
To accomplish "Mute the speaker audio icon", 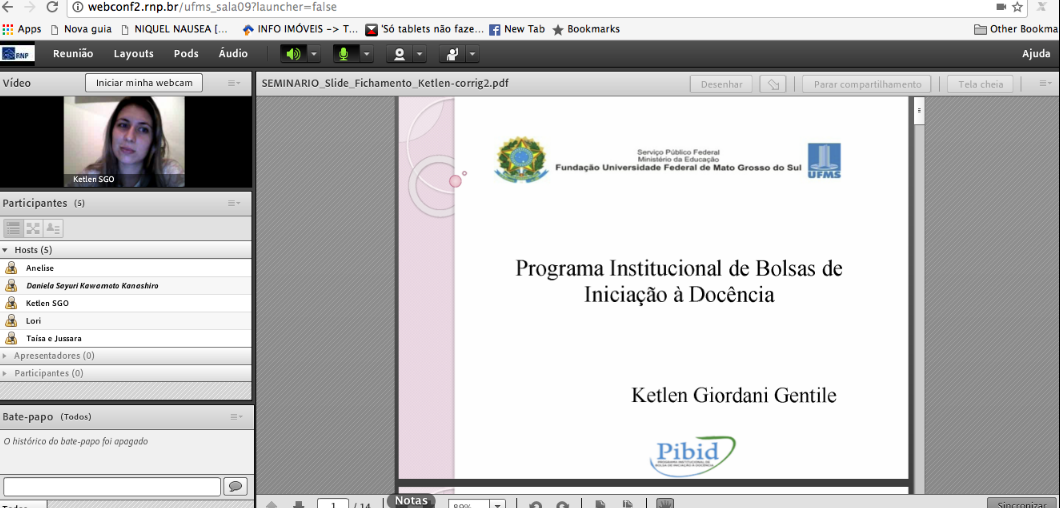I will coord(292,54).
